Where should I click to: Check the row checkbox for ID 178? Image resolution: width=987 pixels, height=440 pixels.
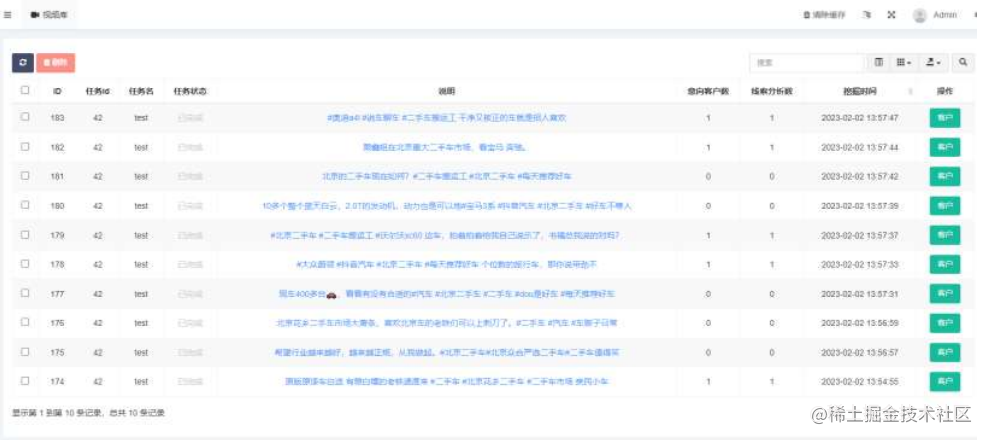(25, 264)
